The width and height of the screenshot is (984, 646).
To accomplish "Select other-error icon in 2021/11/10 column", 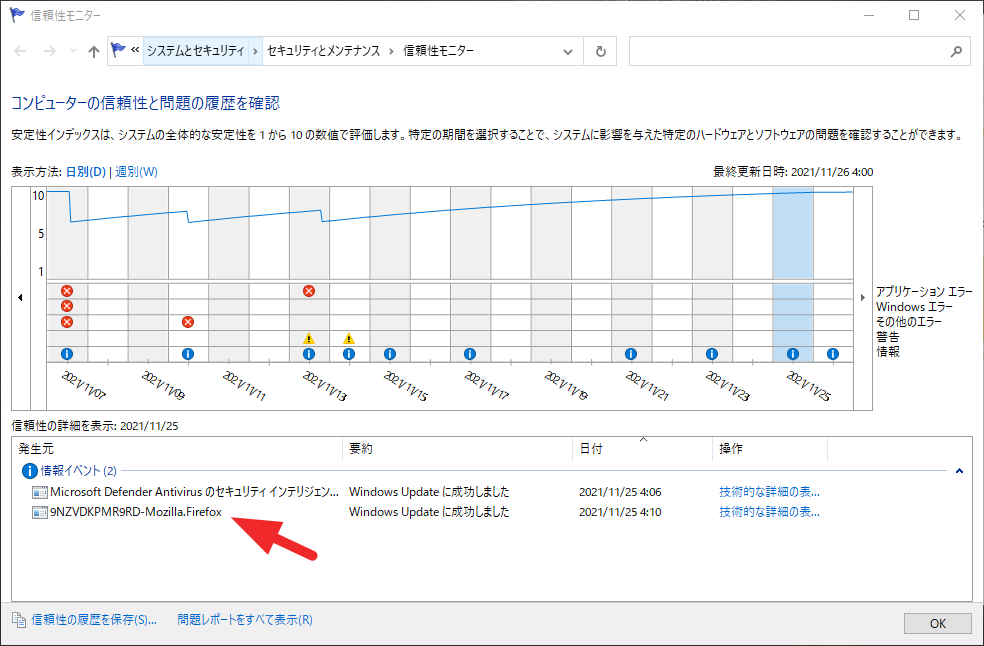I will coord(188,321).
